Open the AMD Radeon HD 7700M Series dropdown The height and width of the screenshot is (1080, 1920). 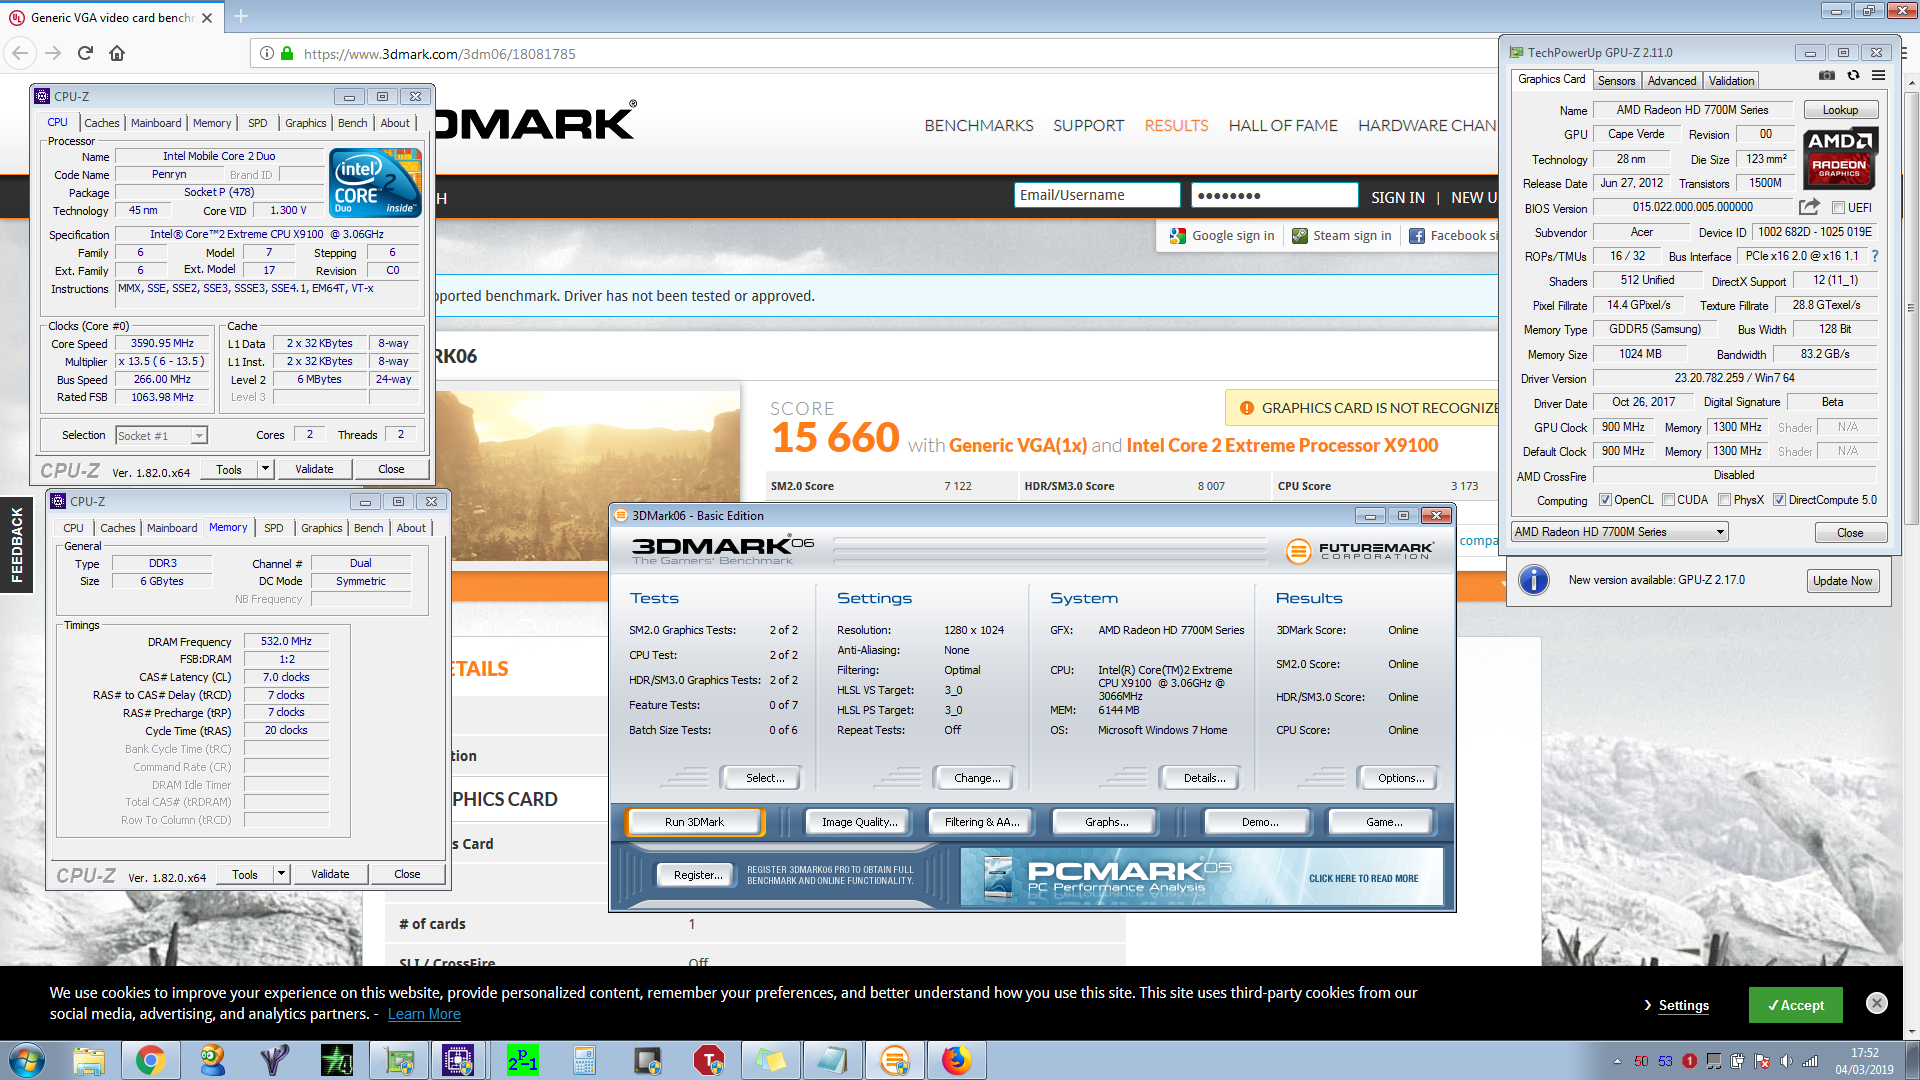(1620, 532)
